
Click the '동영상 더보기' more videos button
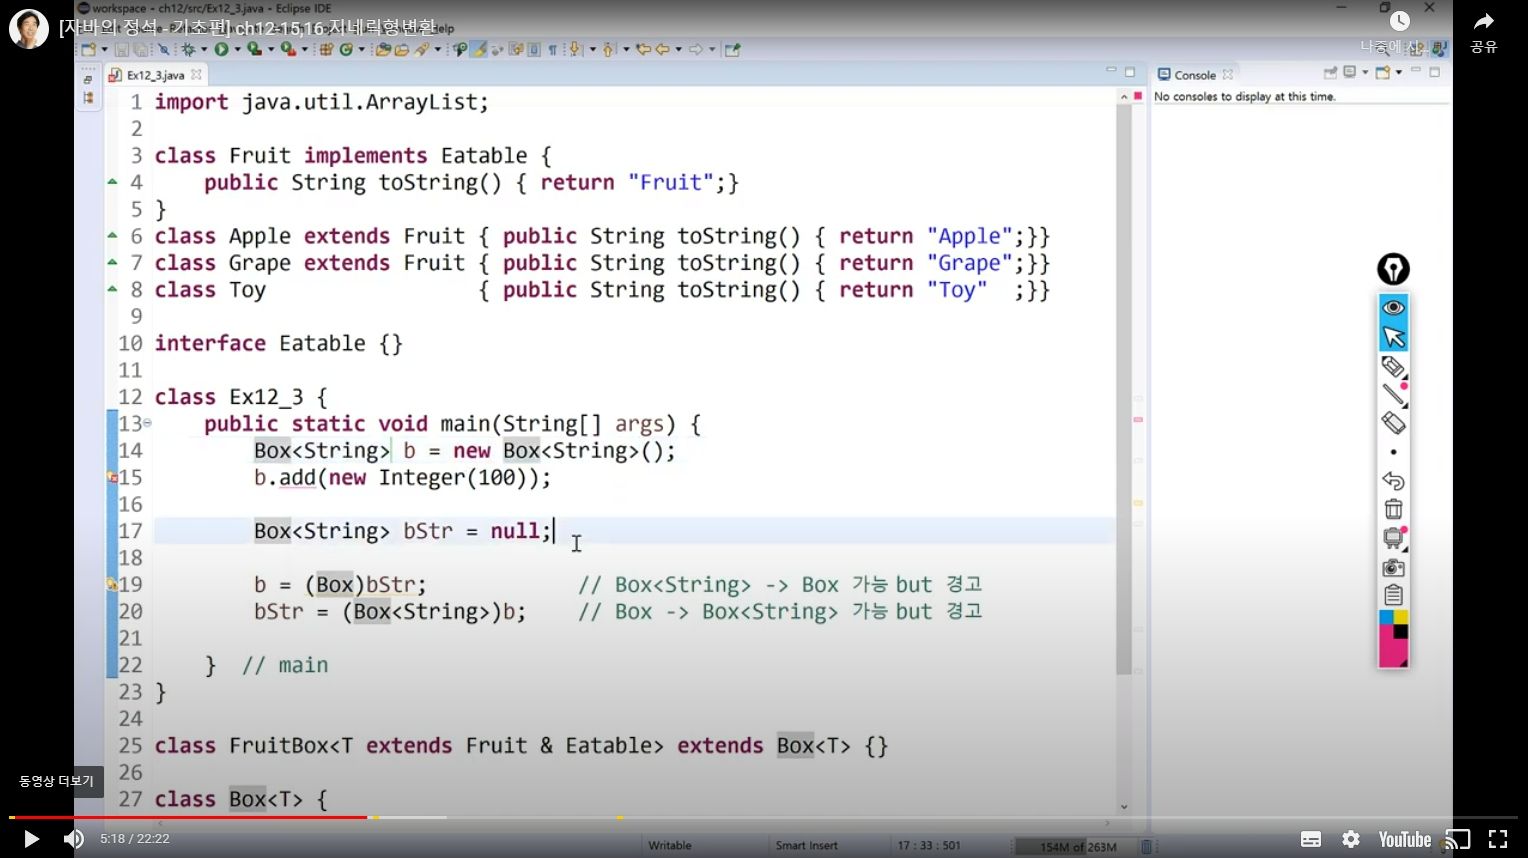click(x=56, y=781)
